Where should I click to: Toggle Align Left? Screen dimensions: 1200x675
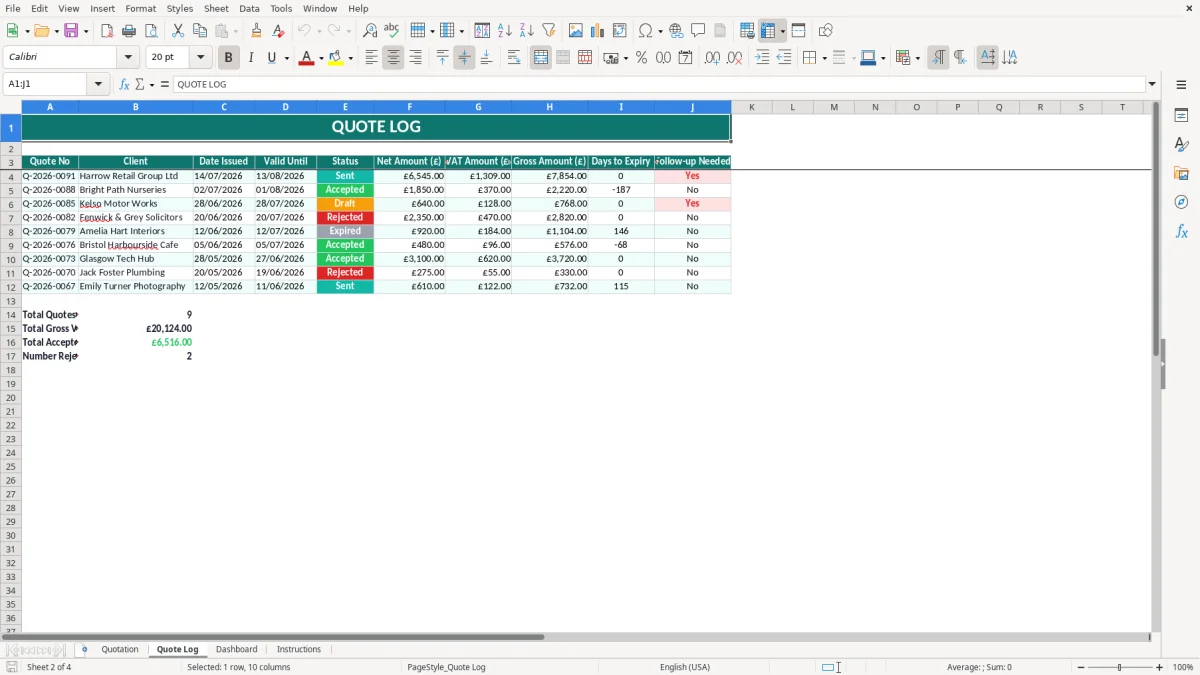click(x=372, y=58)
